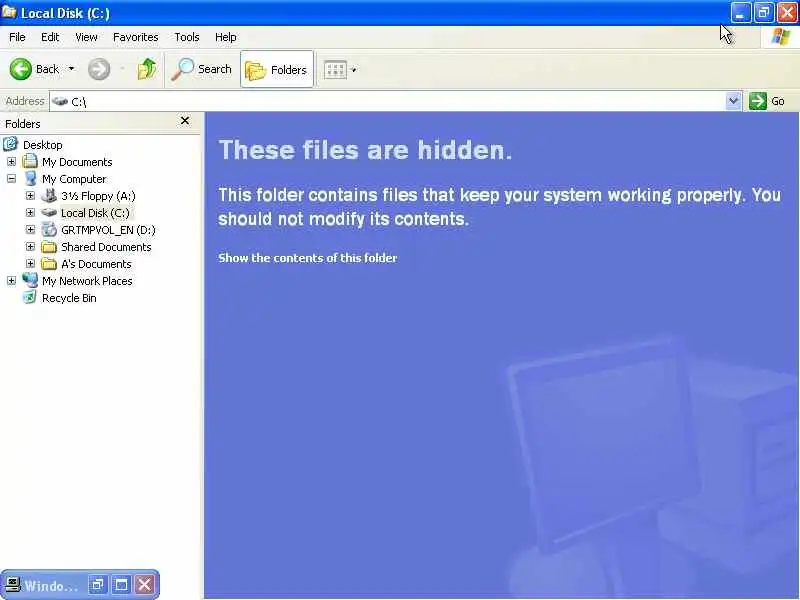Open the Favorites menu
800x600 pixels.
[136, 37]
